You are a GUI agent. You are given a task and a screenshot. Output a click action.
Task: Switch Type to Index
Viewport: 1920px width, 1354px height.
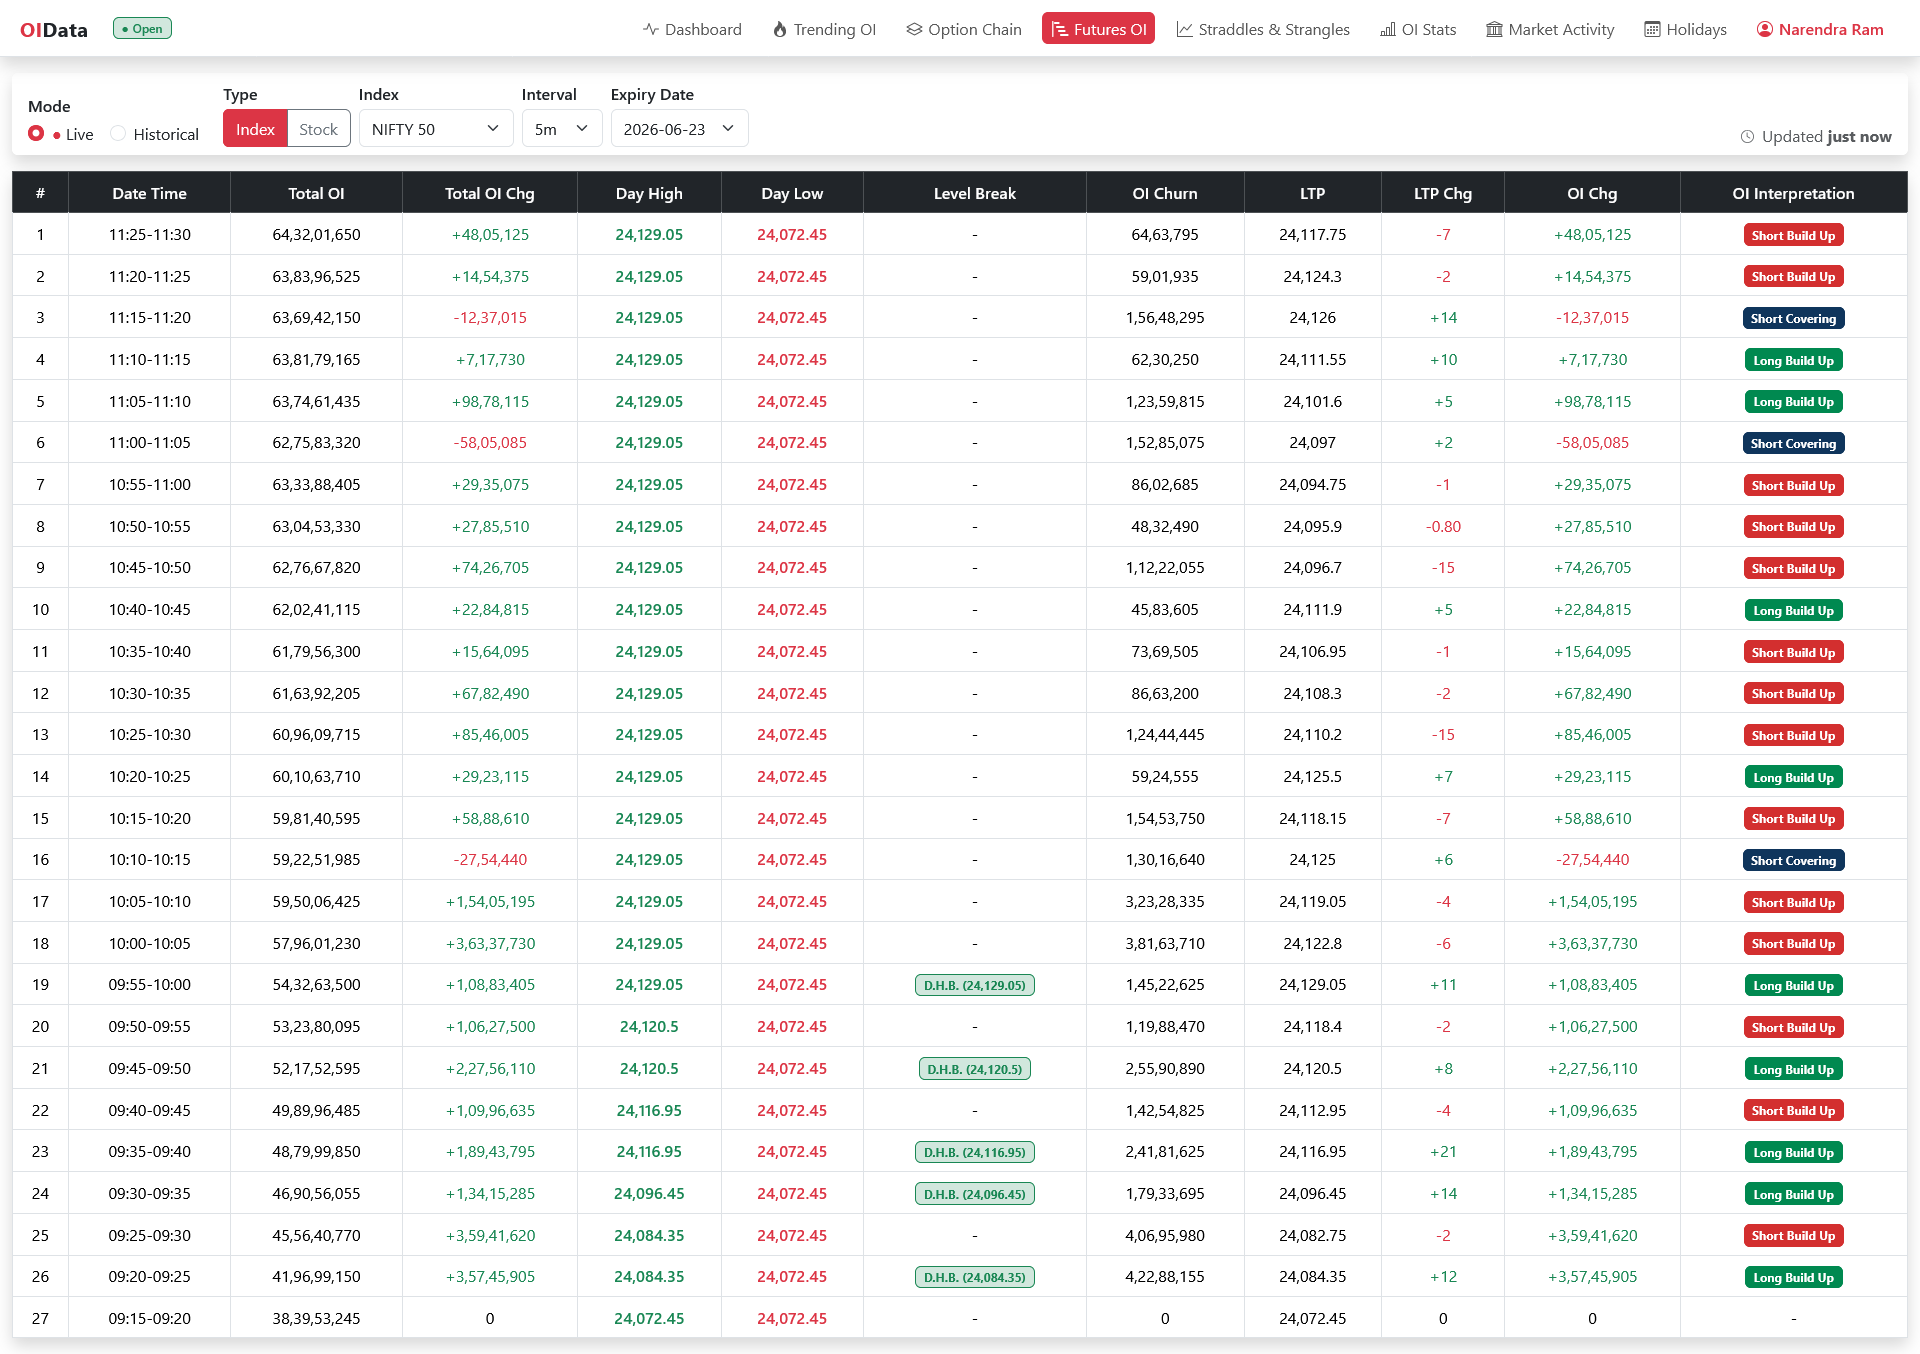pyautogui.click(x=255, y=129)
